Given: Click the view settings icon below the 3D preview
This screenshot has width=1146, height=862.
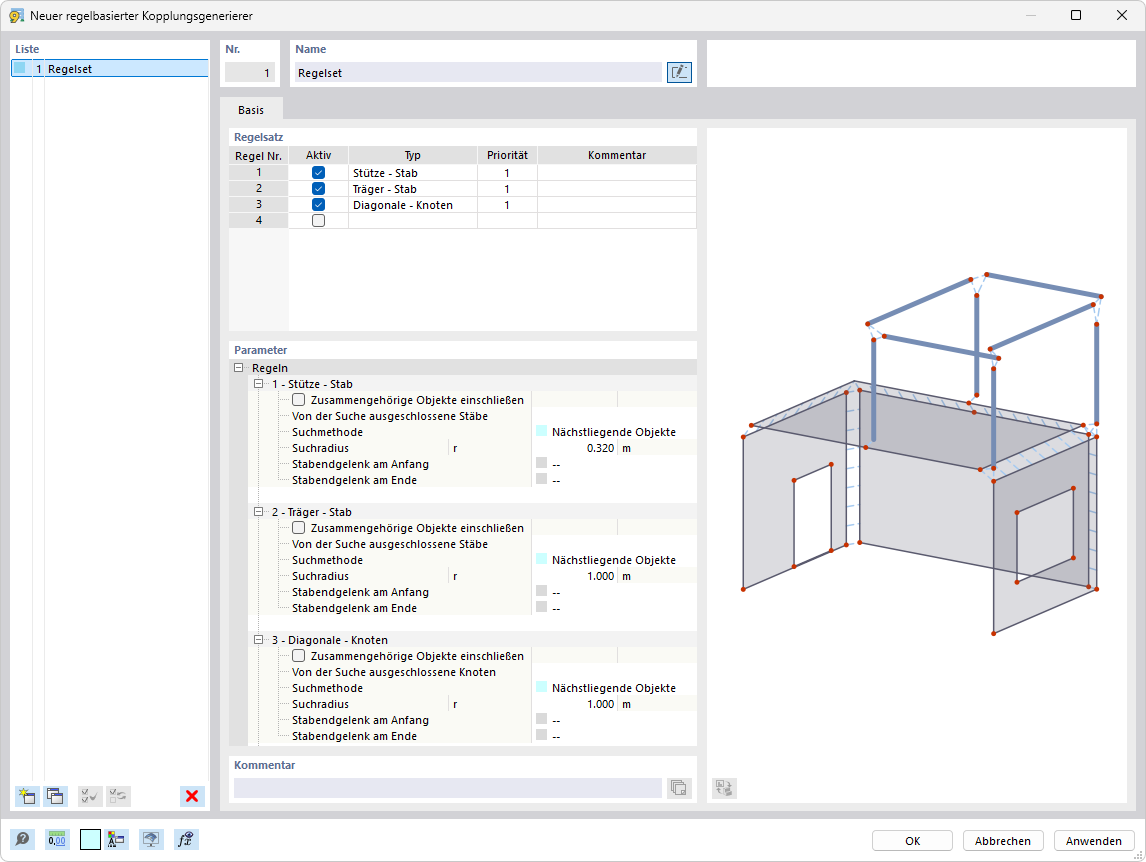Looking at the screenshot, I should click(x=724, y=788).
